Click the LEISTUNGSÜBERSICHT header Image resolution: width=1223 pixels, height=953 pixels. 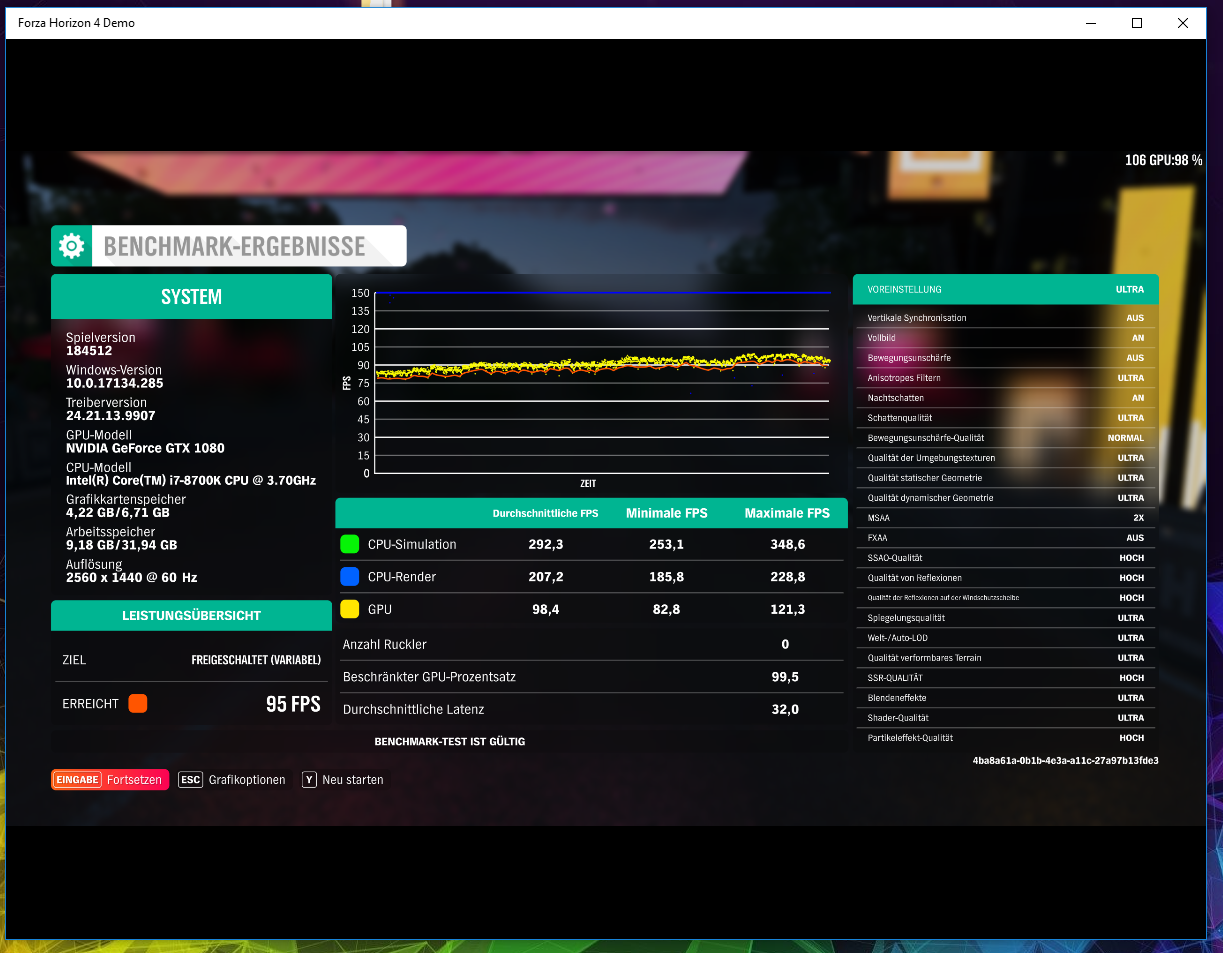(x=191, y=616)
